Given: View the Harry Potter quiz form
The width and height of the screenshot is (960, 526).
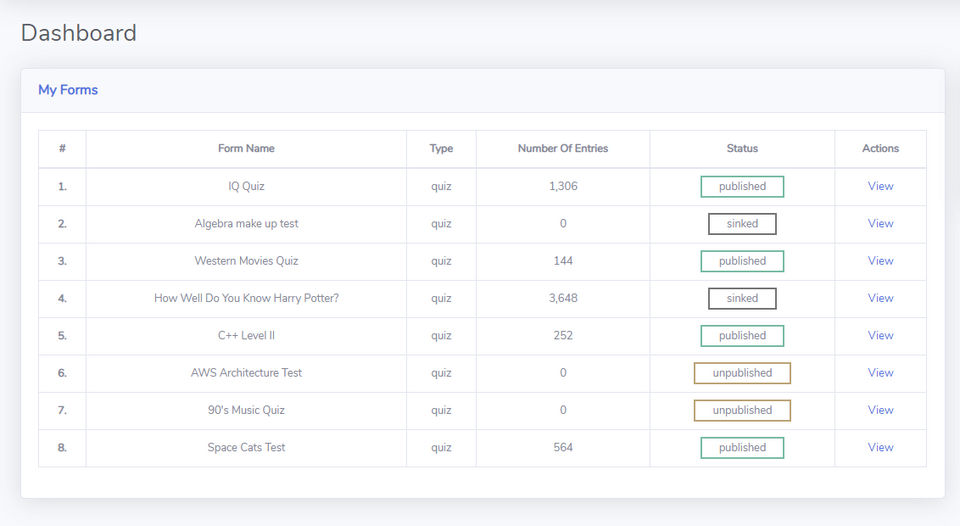Looking at the screenshot, I should point(880,298).
